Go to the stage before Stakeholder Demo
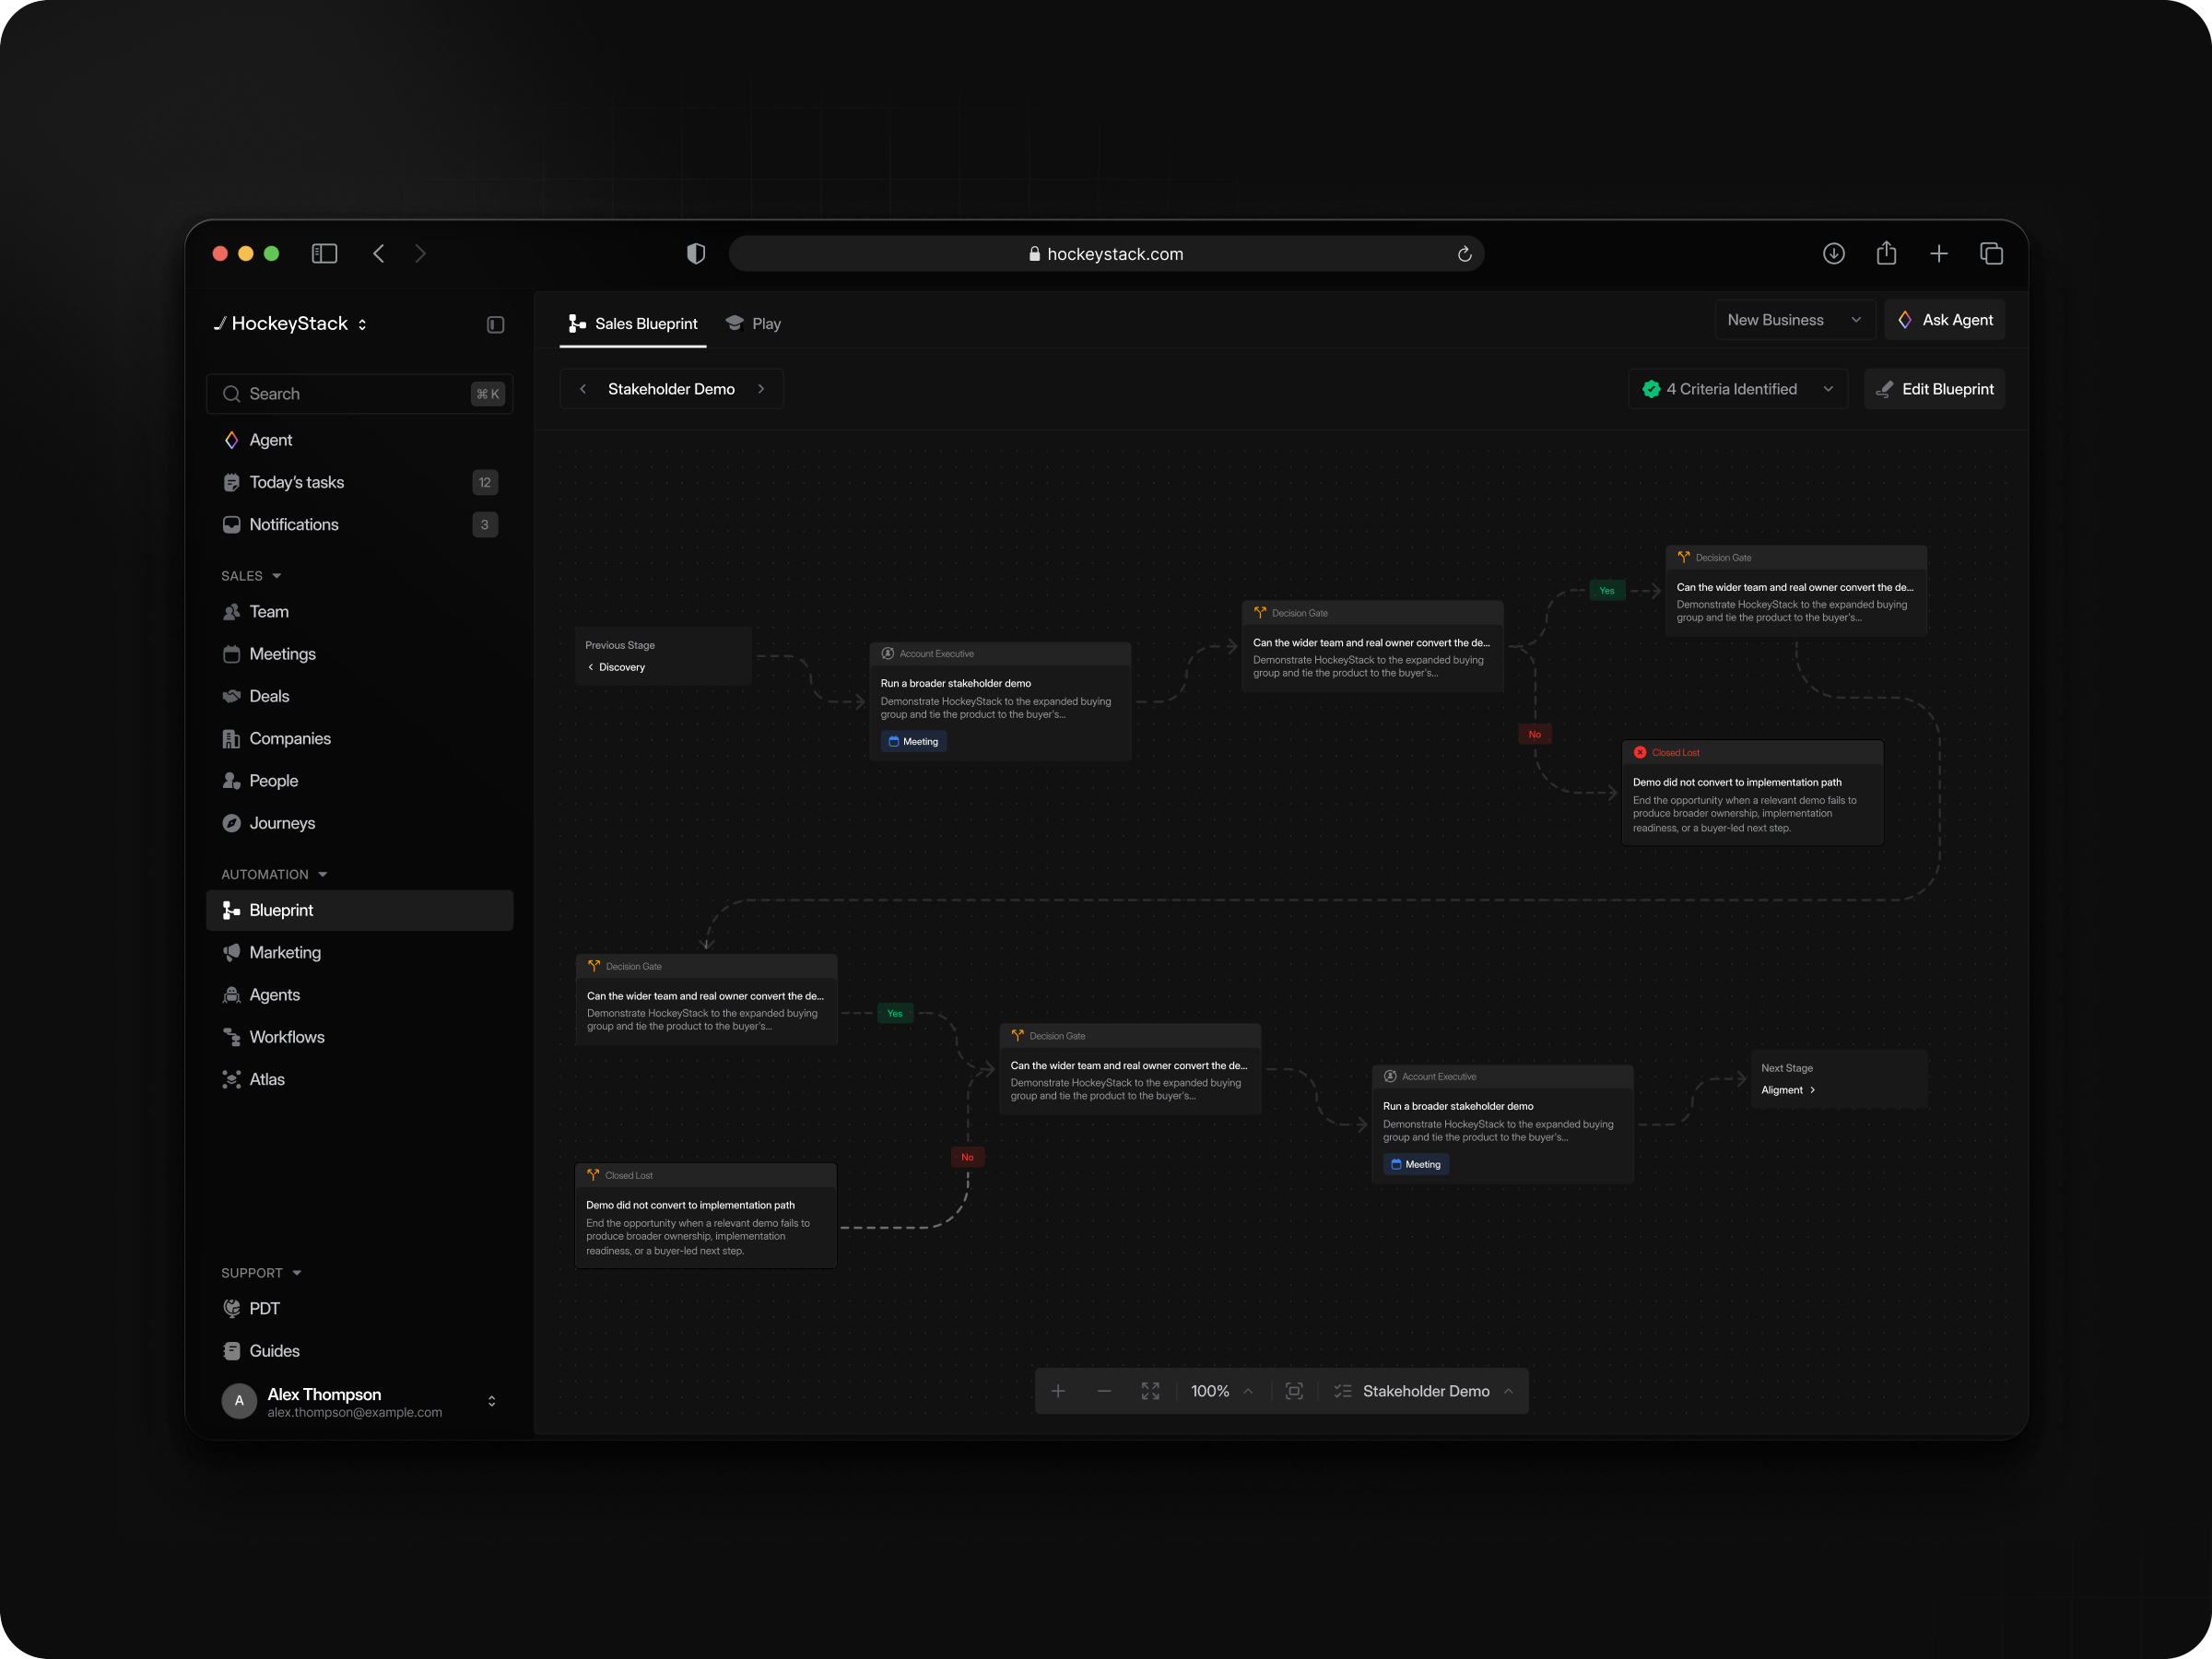The width and height of the screenshot is (2212, 1659). pos(583,389)
